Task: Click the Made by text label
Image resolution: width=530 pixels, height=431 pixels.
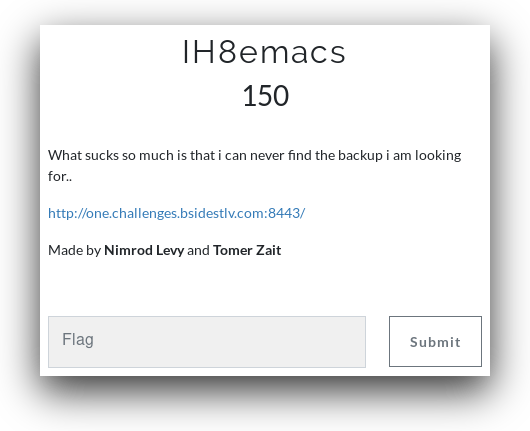Action: pos(74,250)
